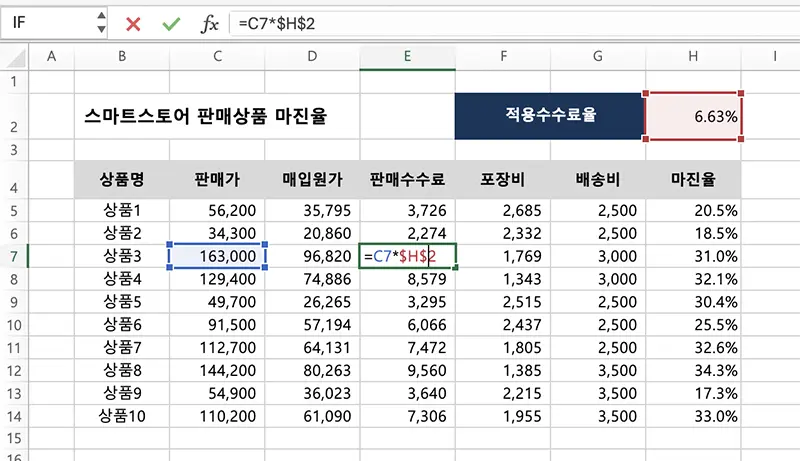
Task: Confirm the formula with green checkmark
Action: (x=171, y=23)
